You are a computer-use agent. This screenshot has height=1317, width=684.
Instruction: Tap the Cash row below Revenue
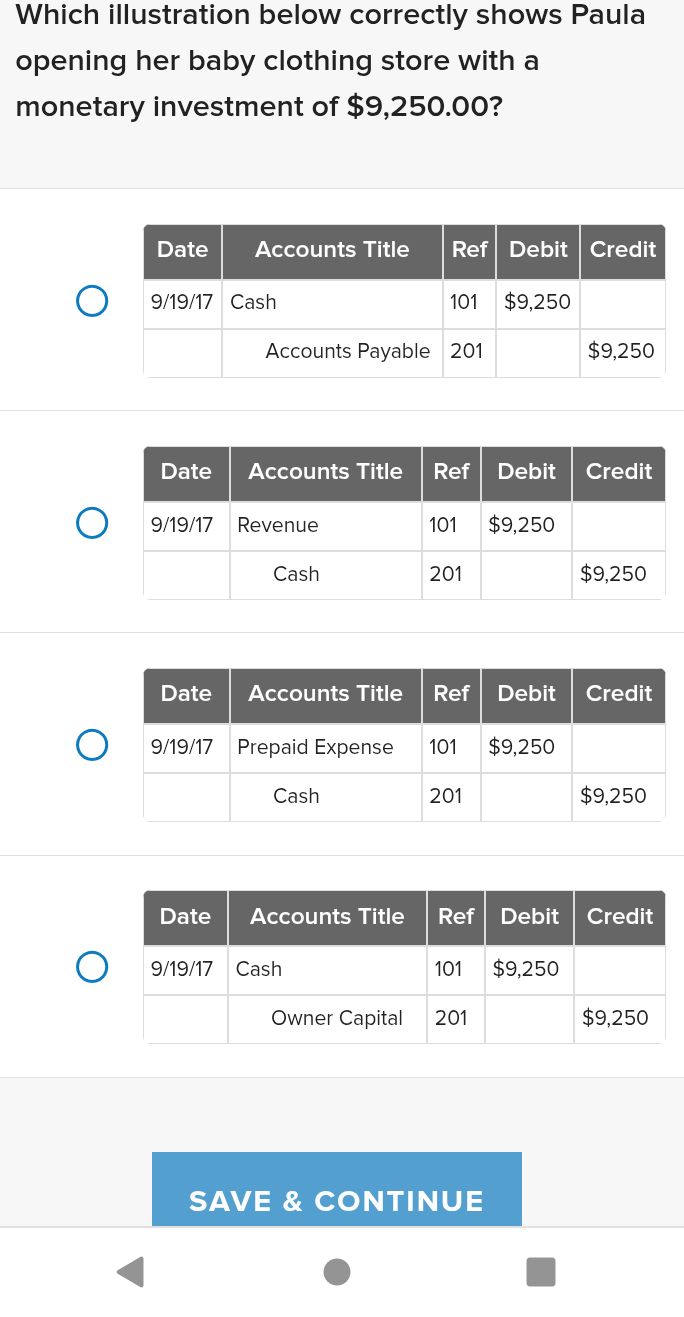click(x=296, y=574)
